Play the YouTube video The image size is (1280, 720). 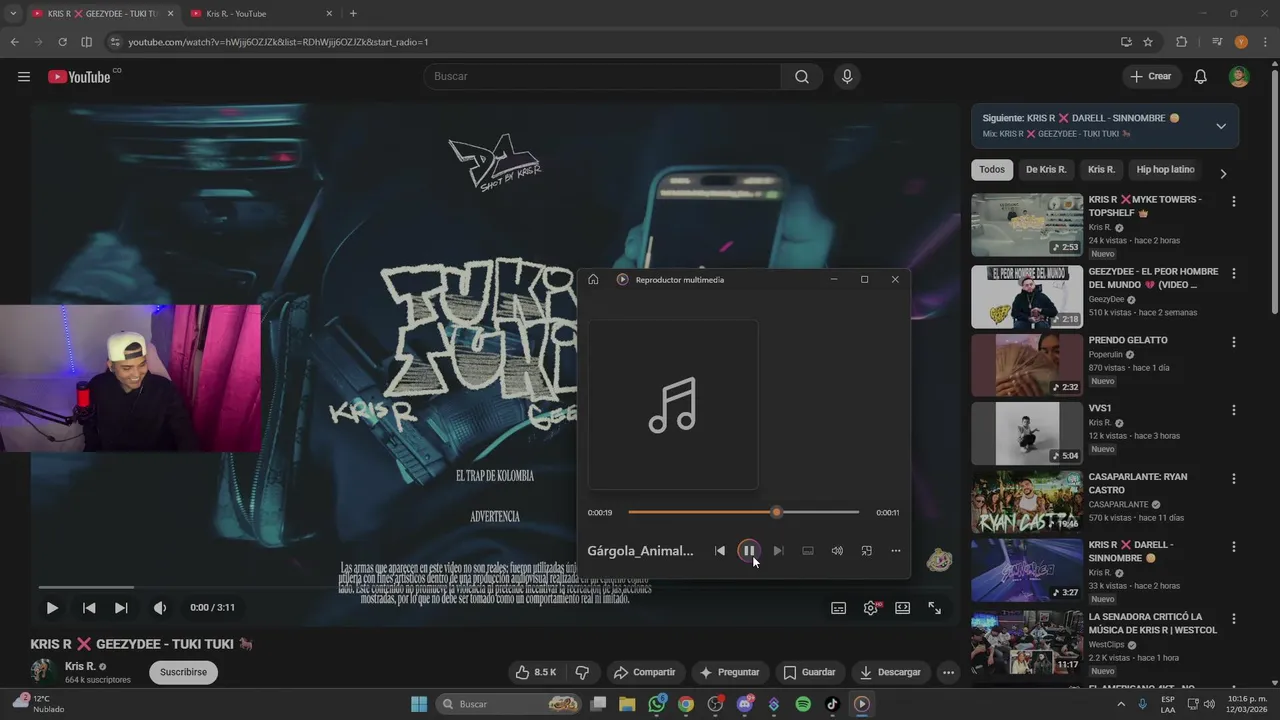point(52,607)
